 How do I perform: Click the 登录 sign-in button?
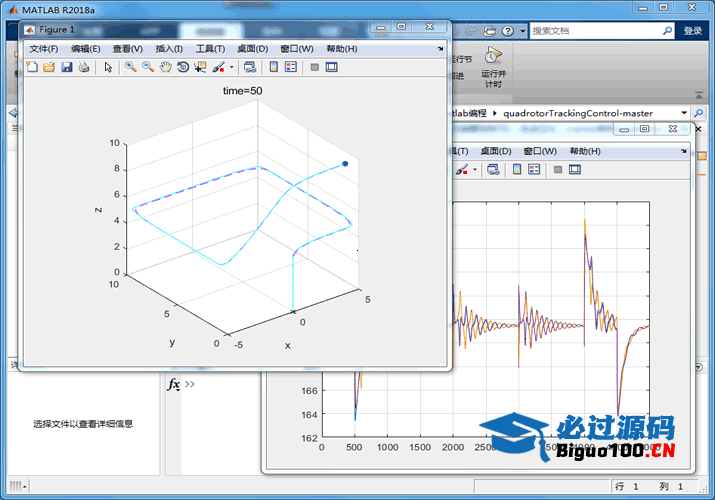tap(693, 31)
